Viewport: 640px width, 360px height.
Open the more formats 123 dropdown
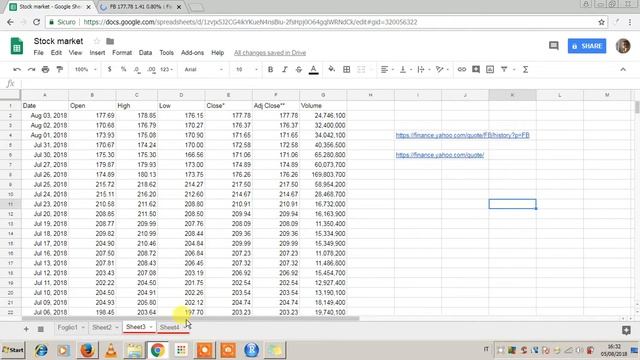(166, 69)
